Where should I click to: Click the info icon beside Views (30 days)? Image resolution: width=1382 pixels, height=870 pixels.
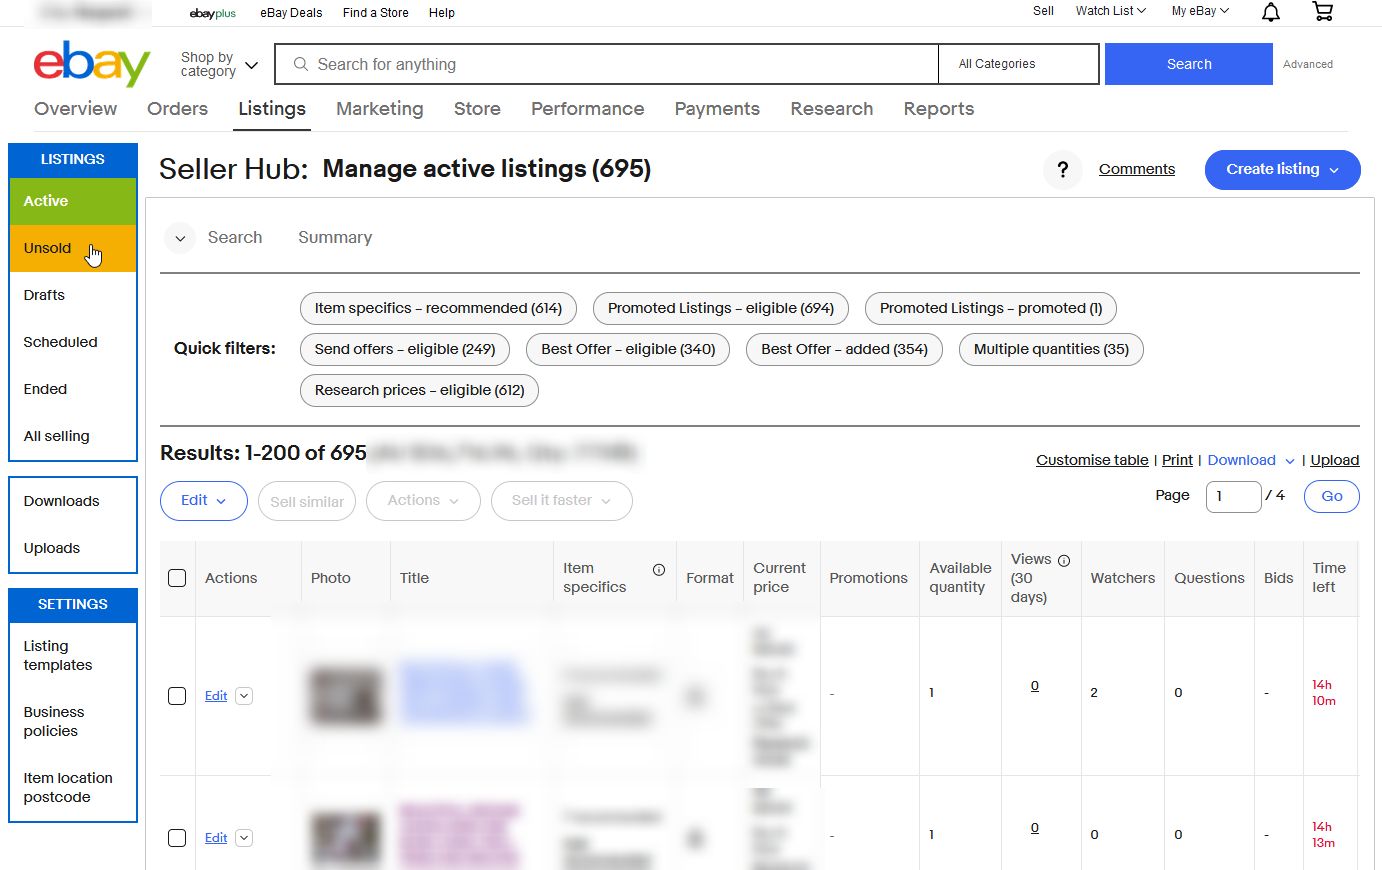(1062, 559)
